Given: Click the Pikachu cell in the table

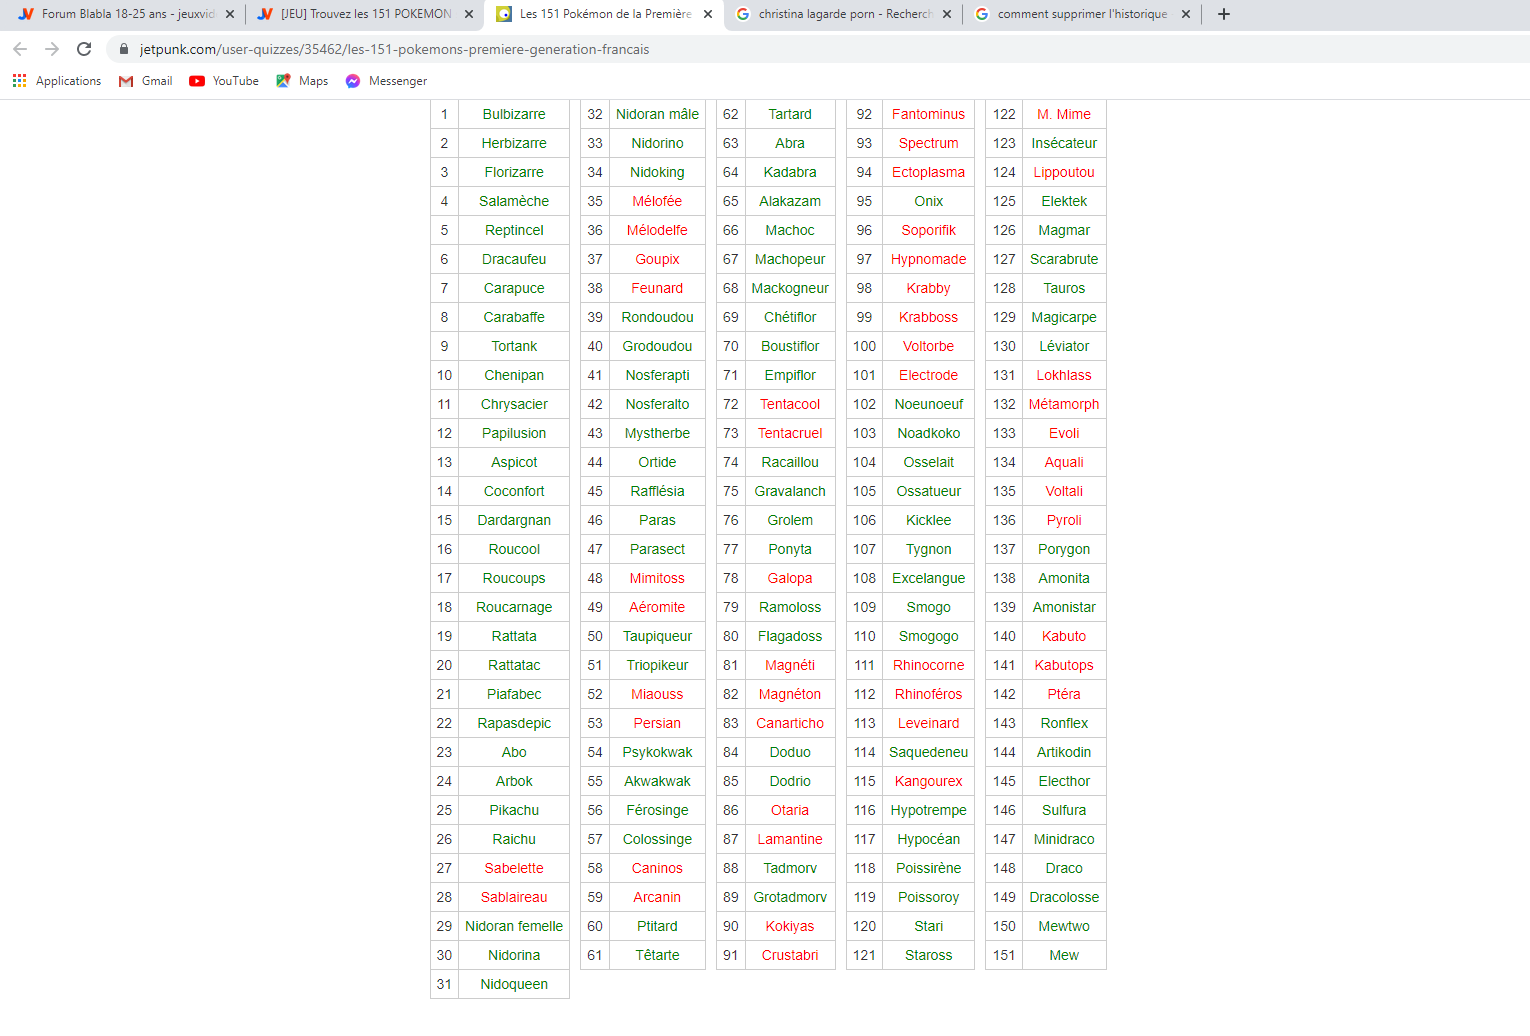Looking at the screenshot, I should point(514,810).
